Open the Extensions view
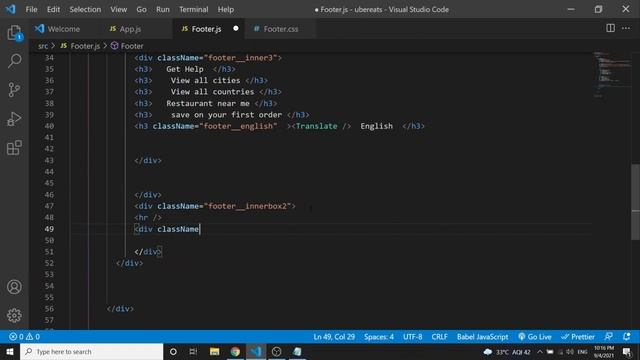 (14, 148)
